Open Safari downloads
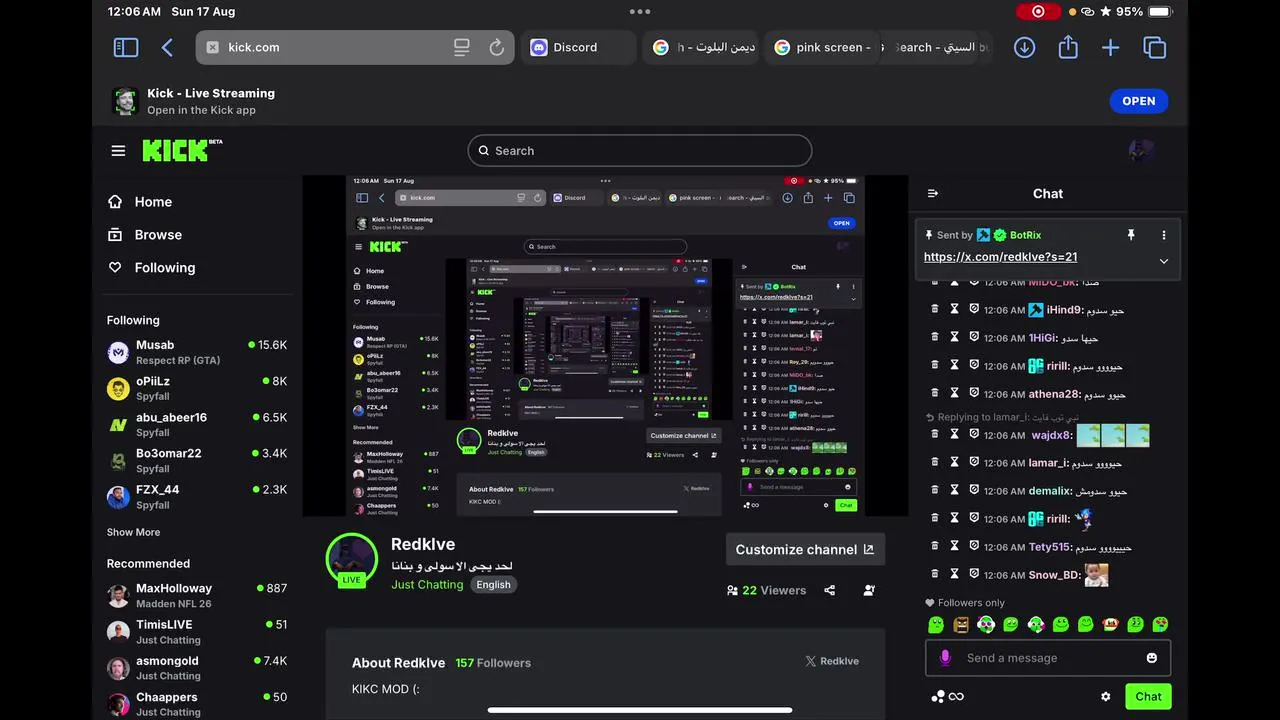 (1024, 47)
